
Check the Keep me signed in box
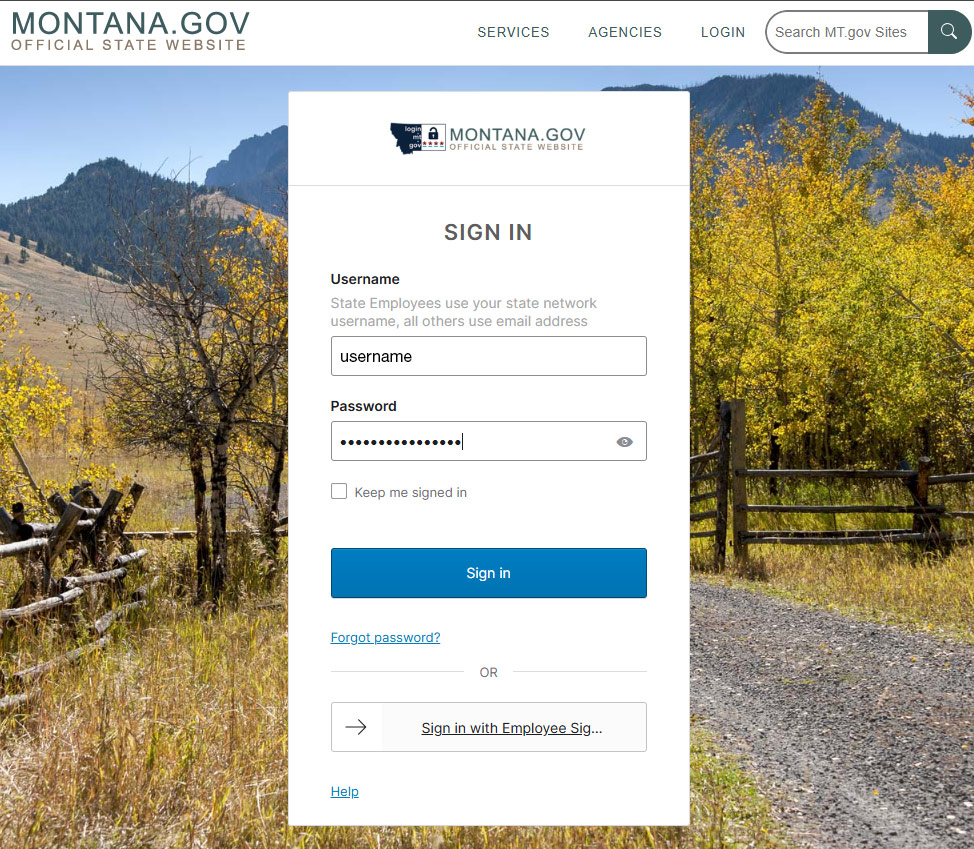[339, 491]
